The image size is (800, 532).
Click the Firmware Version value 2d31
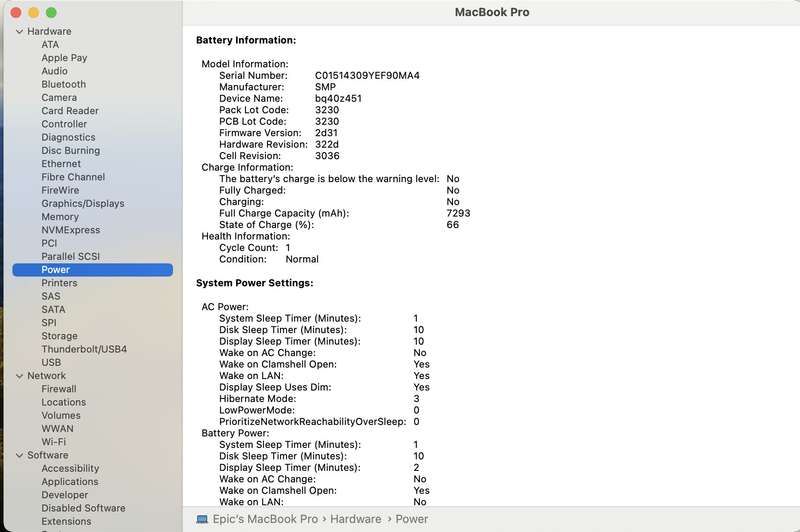coord(326,134)
